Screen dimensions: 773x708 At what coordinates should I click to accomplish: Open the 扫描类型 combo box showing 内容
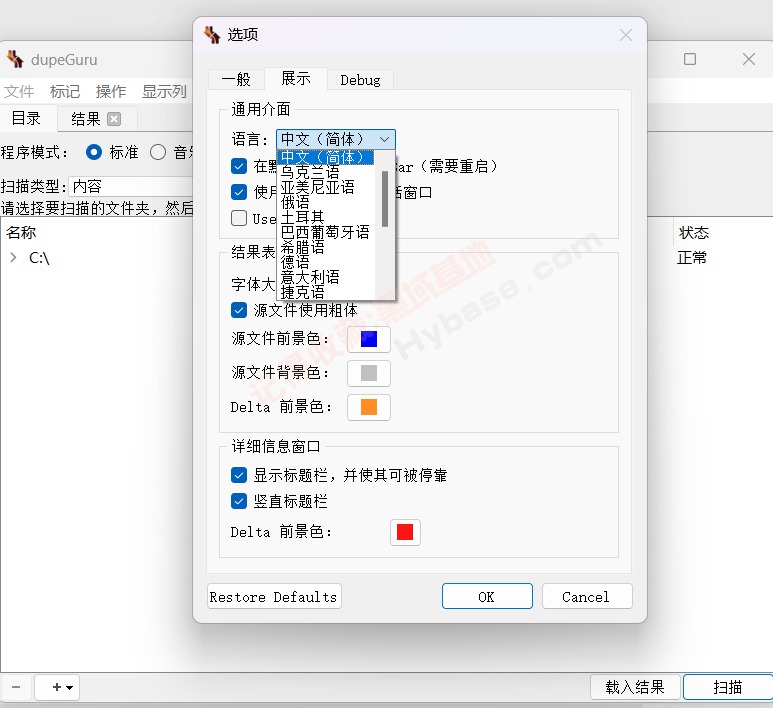[x=131, y=186]
